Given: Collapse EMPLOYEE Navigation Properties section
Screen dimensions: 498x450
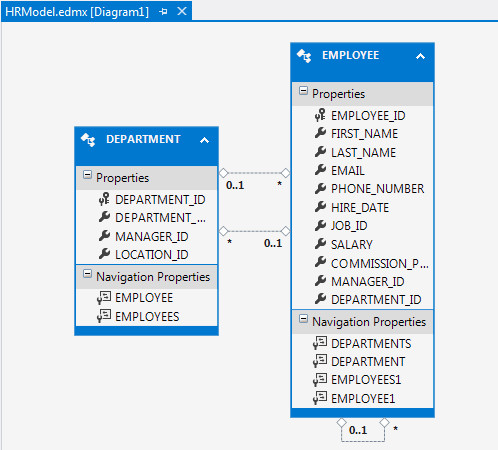Looking at the screenshot, I should click(x=303, y=319).
